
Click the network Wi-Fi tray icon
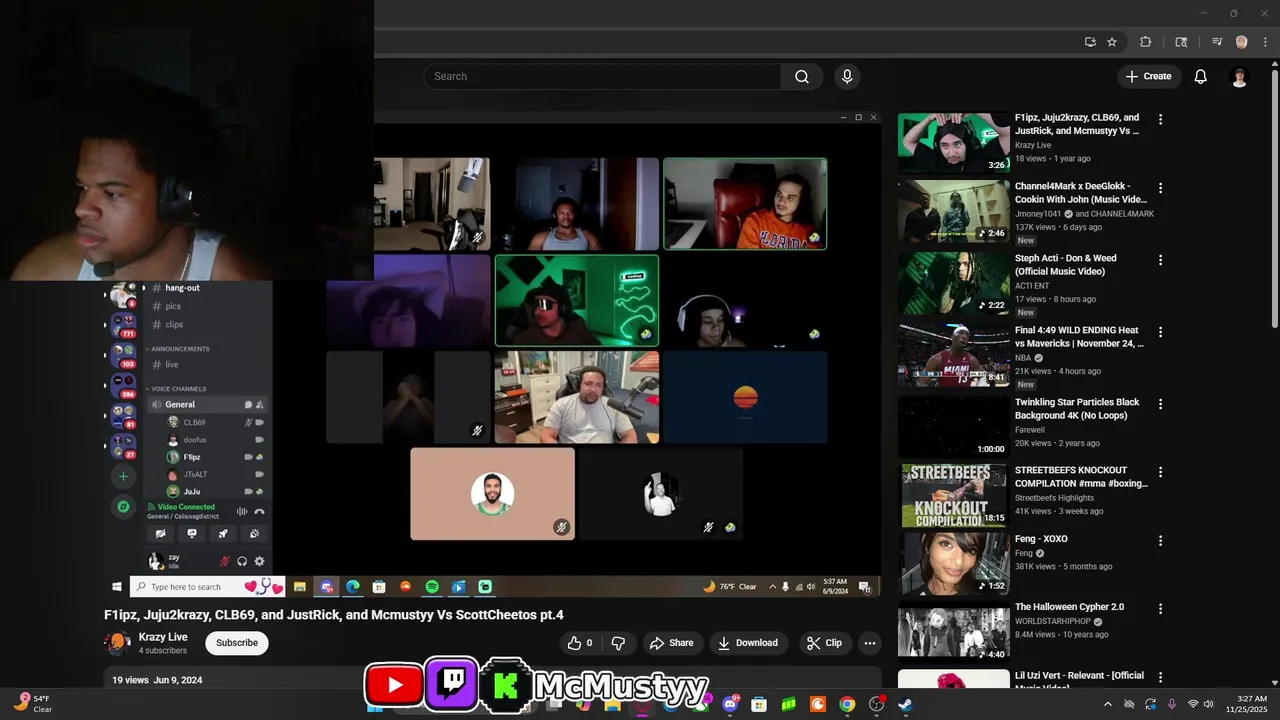[1193, 704]
